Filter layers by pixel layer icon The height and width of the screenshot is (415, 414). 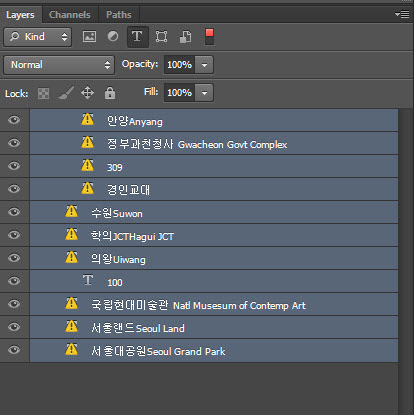pyautogui.click(x=89, y=36)
